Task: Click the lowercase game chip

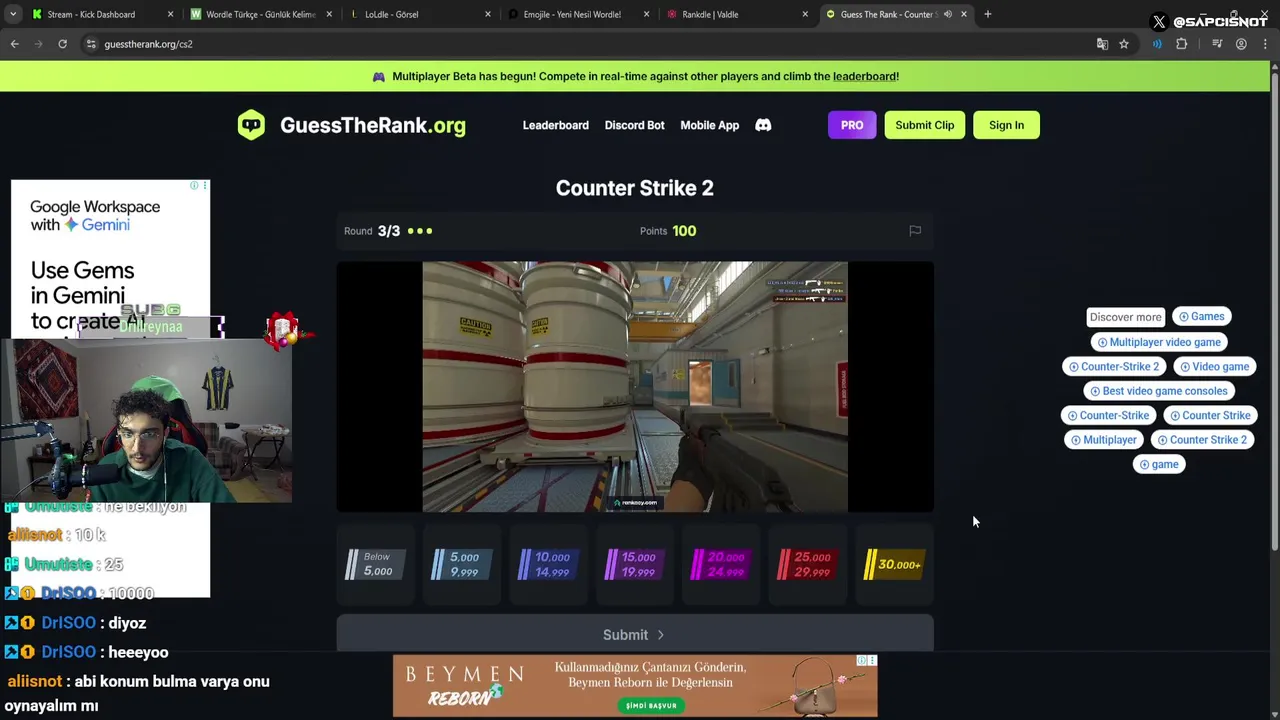Action: [1159, 465]
